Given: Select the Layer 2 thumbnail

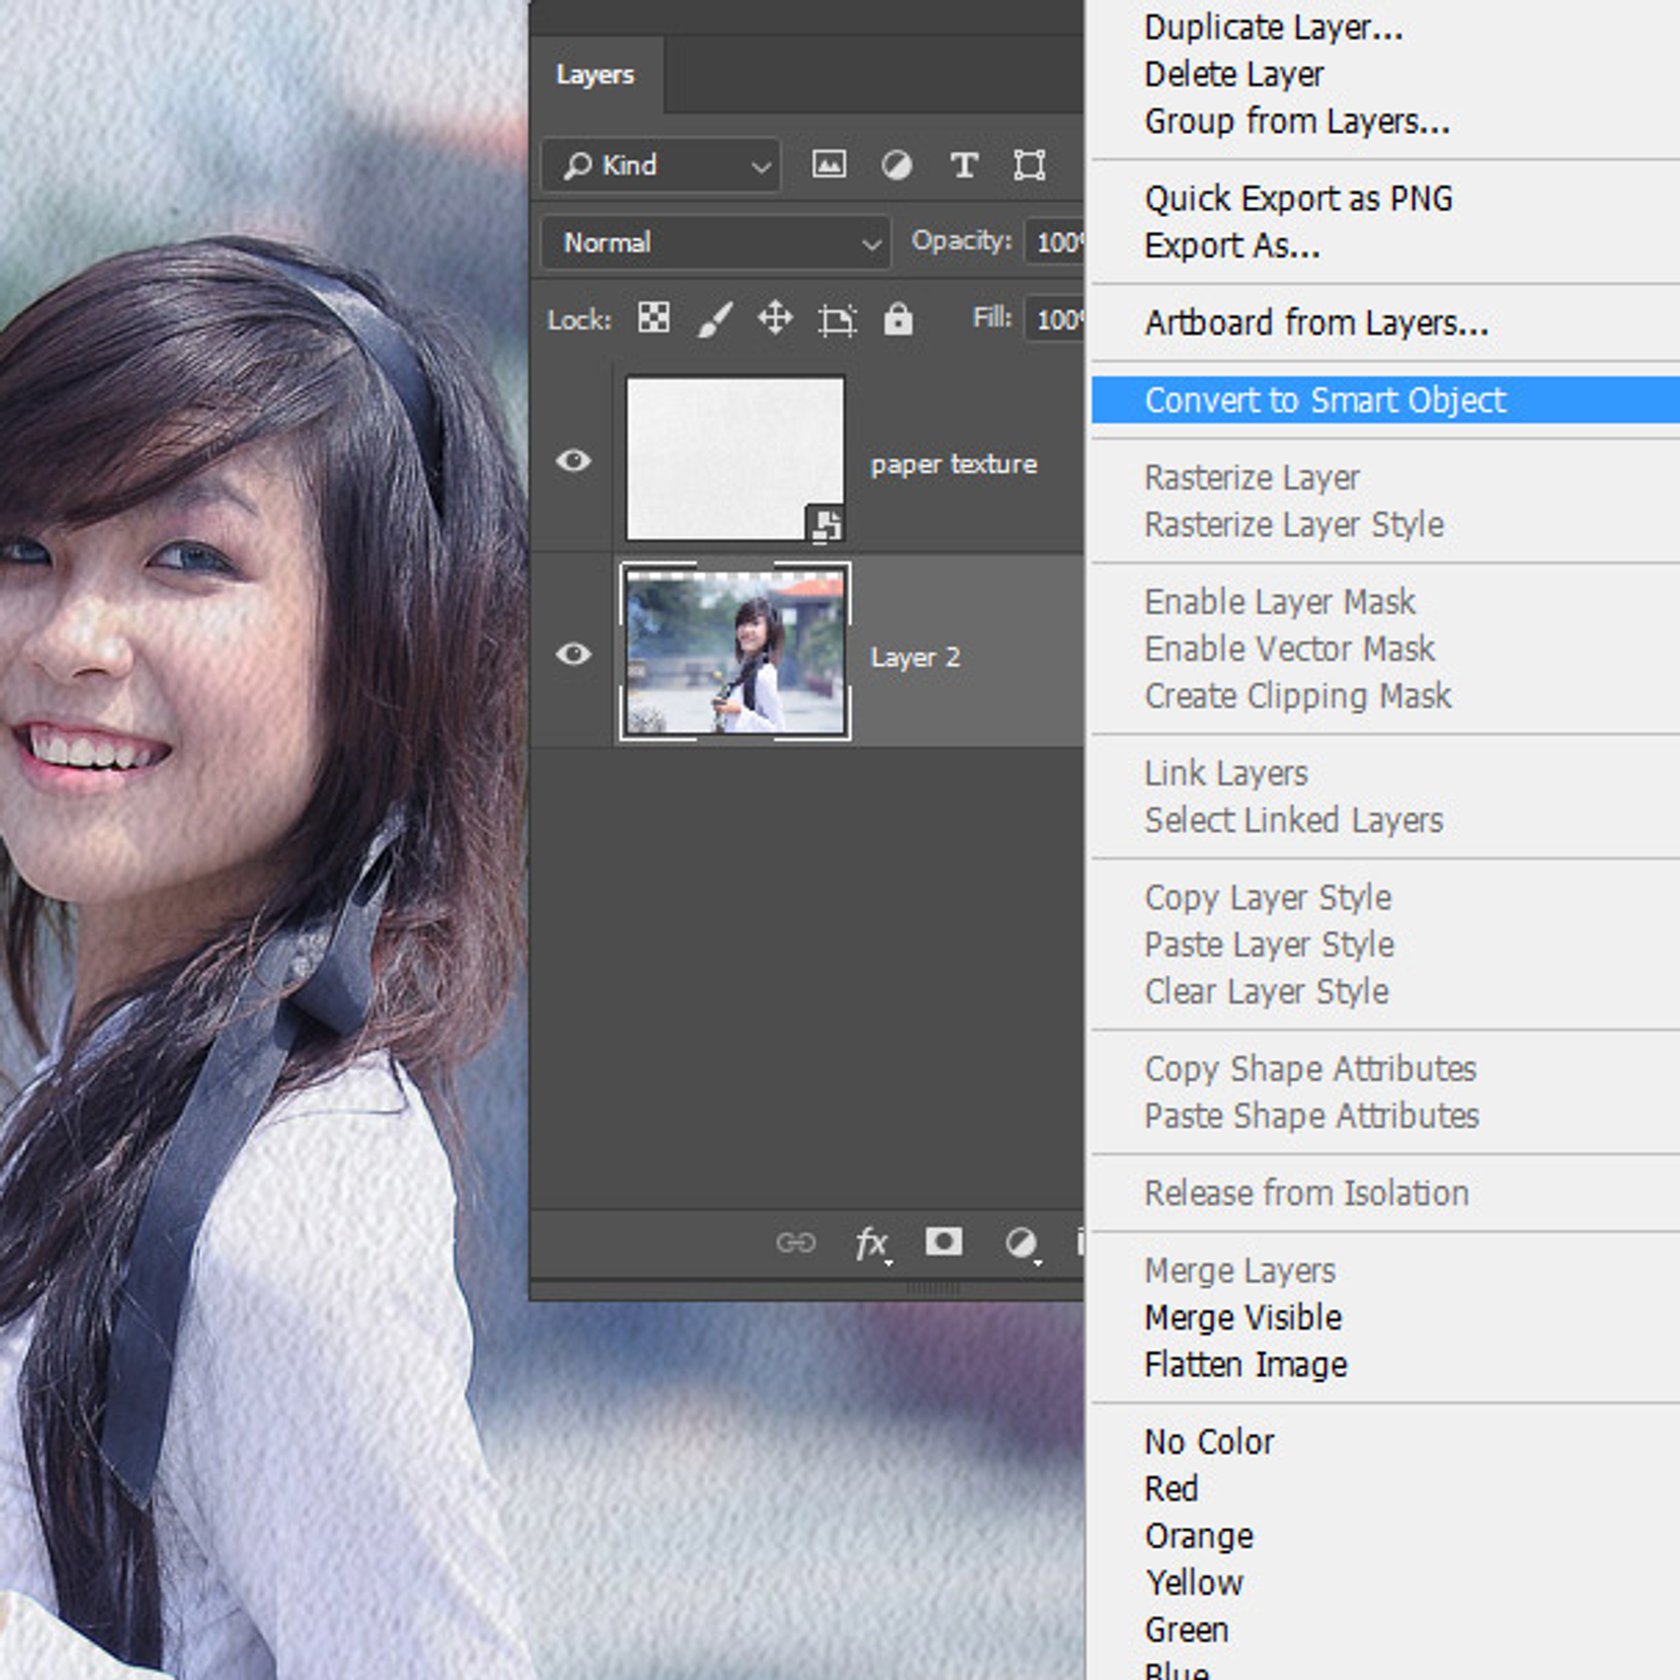Looking at the screenshot, I should [735, 653].
